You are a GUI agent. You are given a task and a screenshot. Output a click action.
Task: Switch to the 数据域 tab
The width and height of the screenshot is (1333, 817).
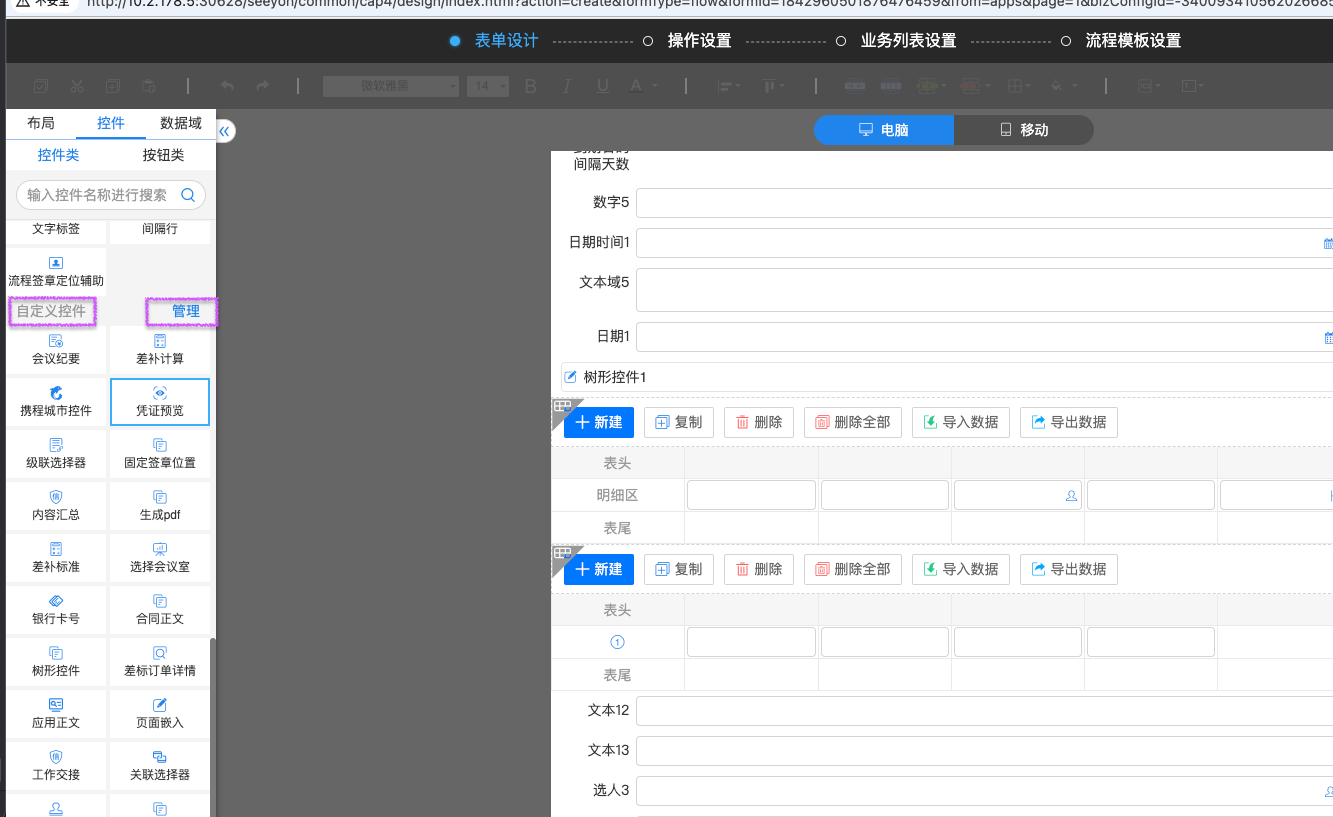point(181,123)
